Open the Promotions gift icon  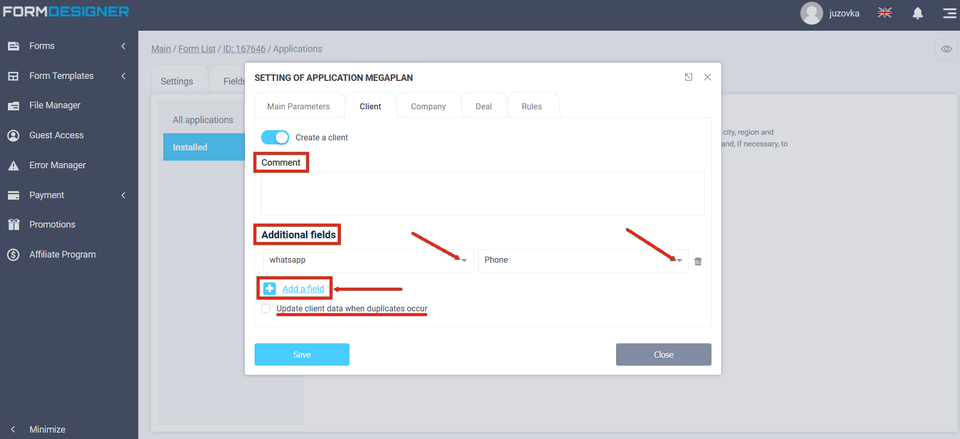[13, 225]
